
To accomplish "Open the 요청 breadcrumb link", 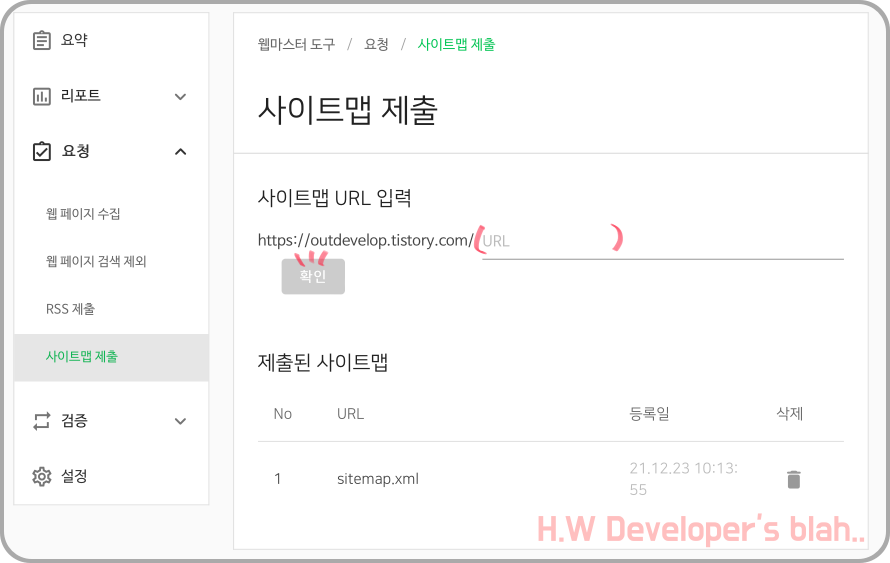I will pos(376,44).
